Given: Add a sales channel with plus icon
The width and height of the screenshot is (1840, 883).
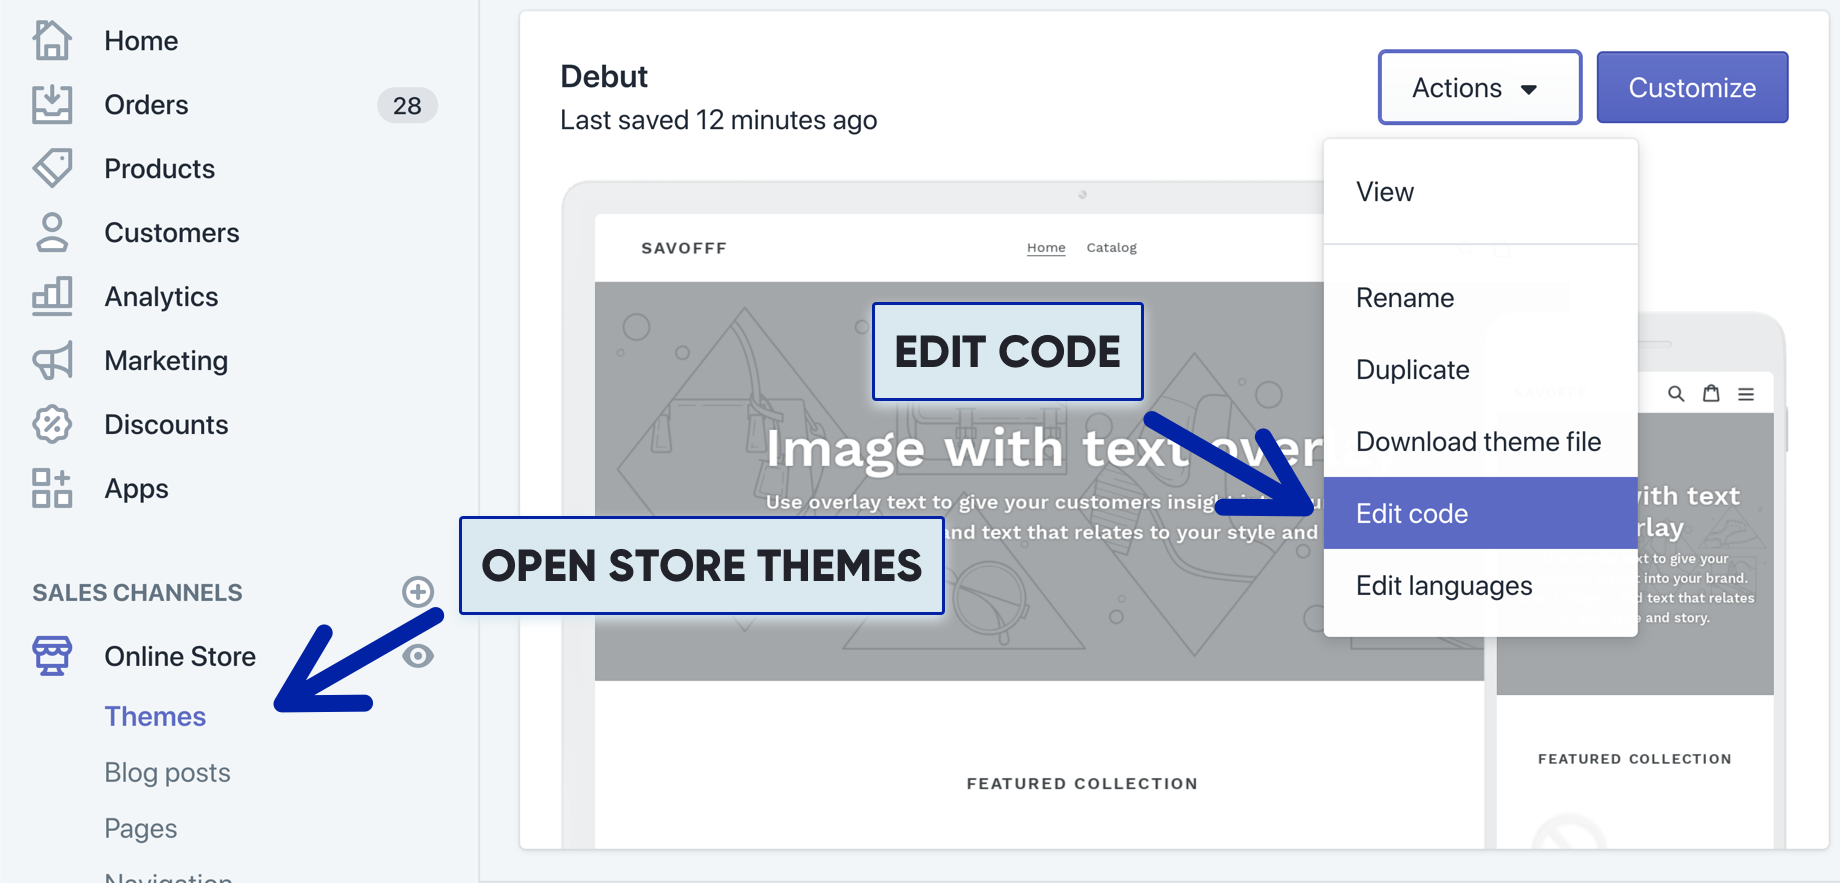Looking at the screenshot, I should (418, 592).
